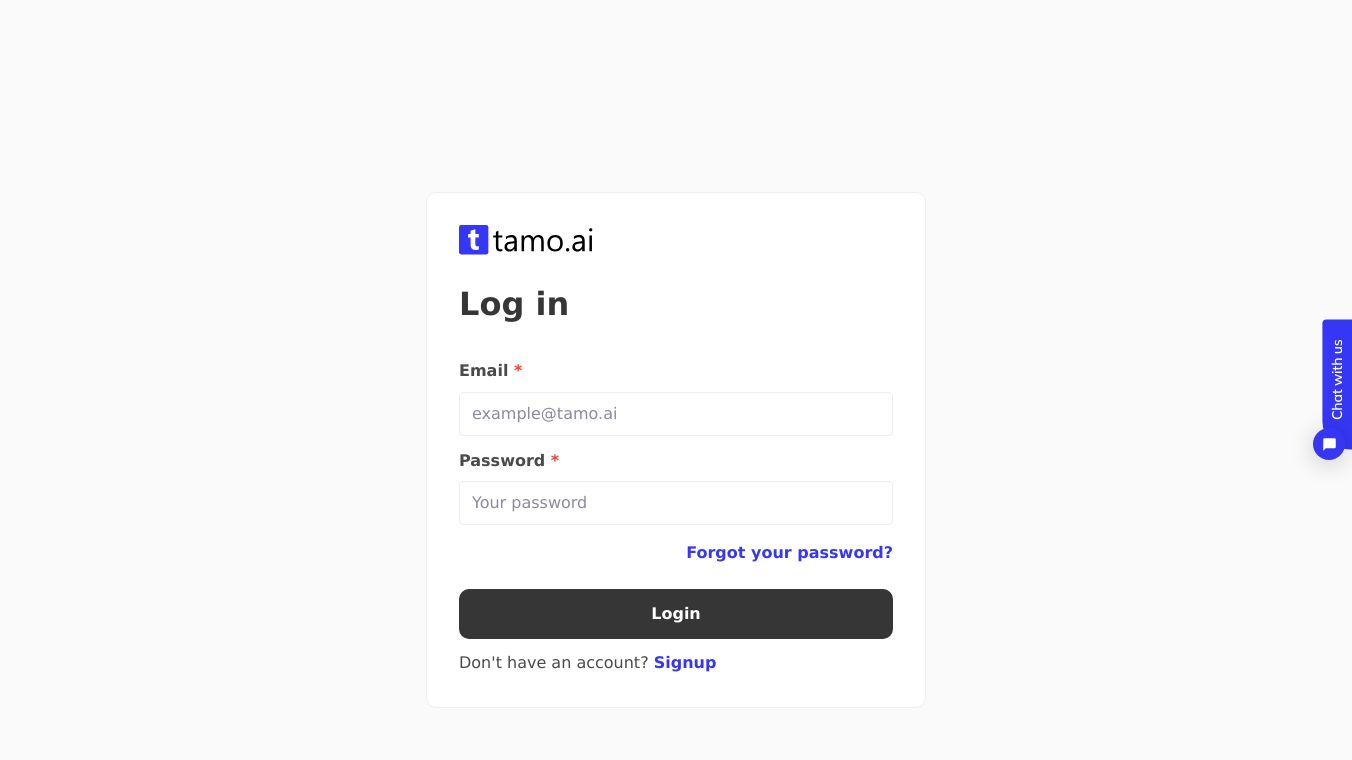Viewport: 1352px width, 760px height.
Task: Open the round chat bubble icon
Action: pyautogui.click(x=1329, y=444)
